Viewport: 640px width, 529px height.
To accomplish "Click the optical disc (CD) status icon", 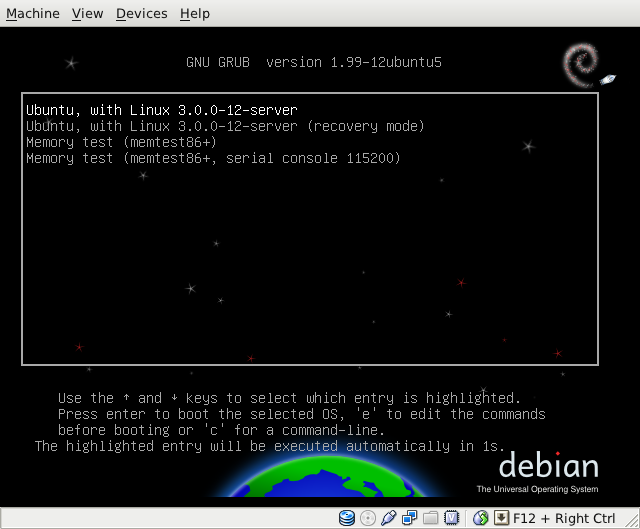I will coord(368,518).
